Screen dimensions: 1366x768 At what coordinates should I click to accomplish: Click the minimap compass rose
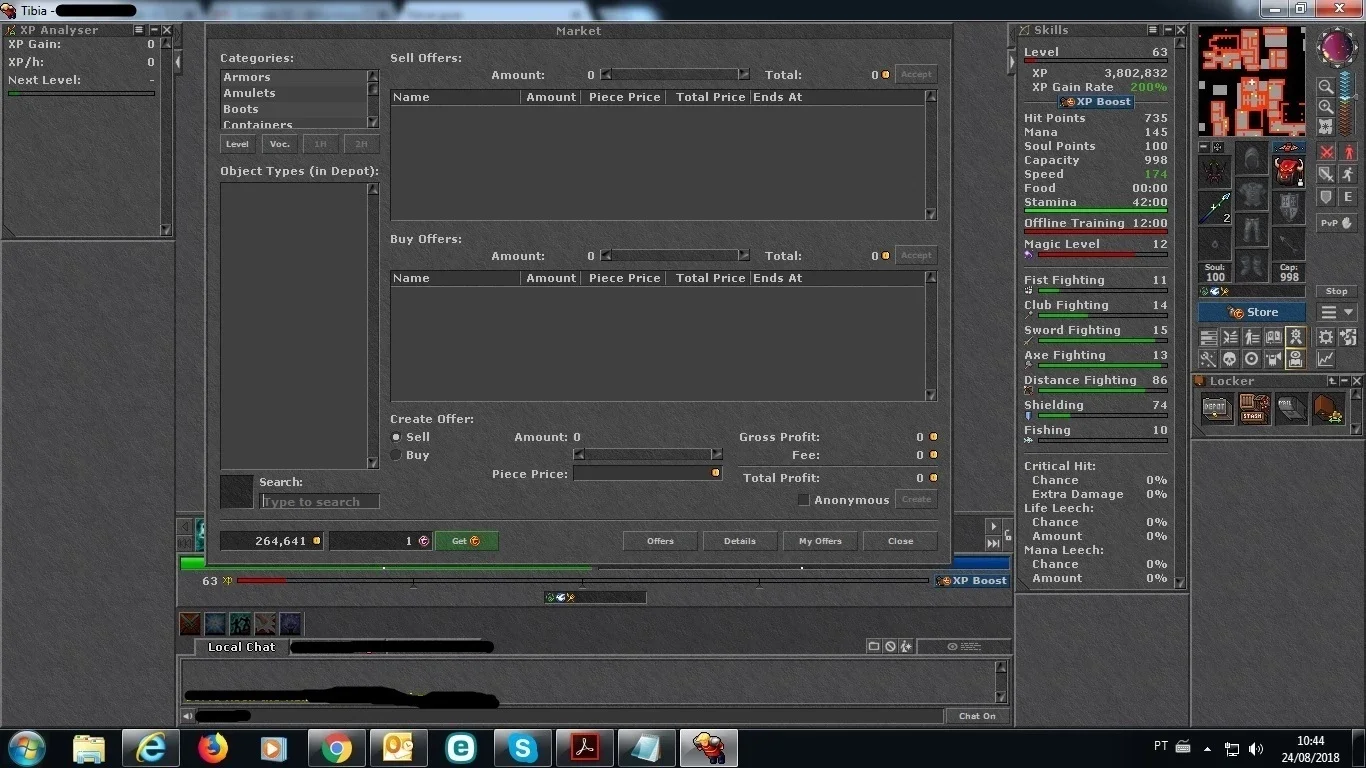pyautogui.click(x=1336, y=46)
